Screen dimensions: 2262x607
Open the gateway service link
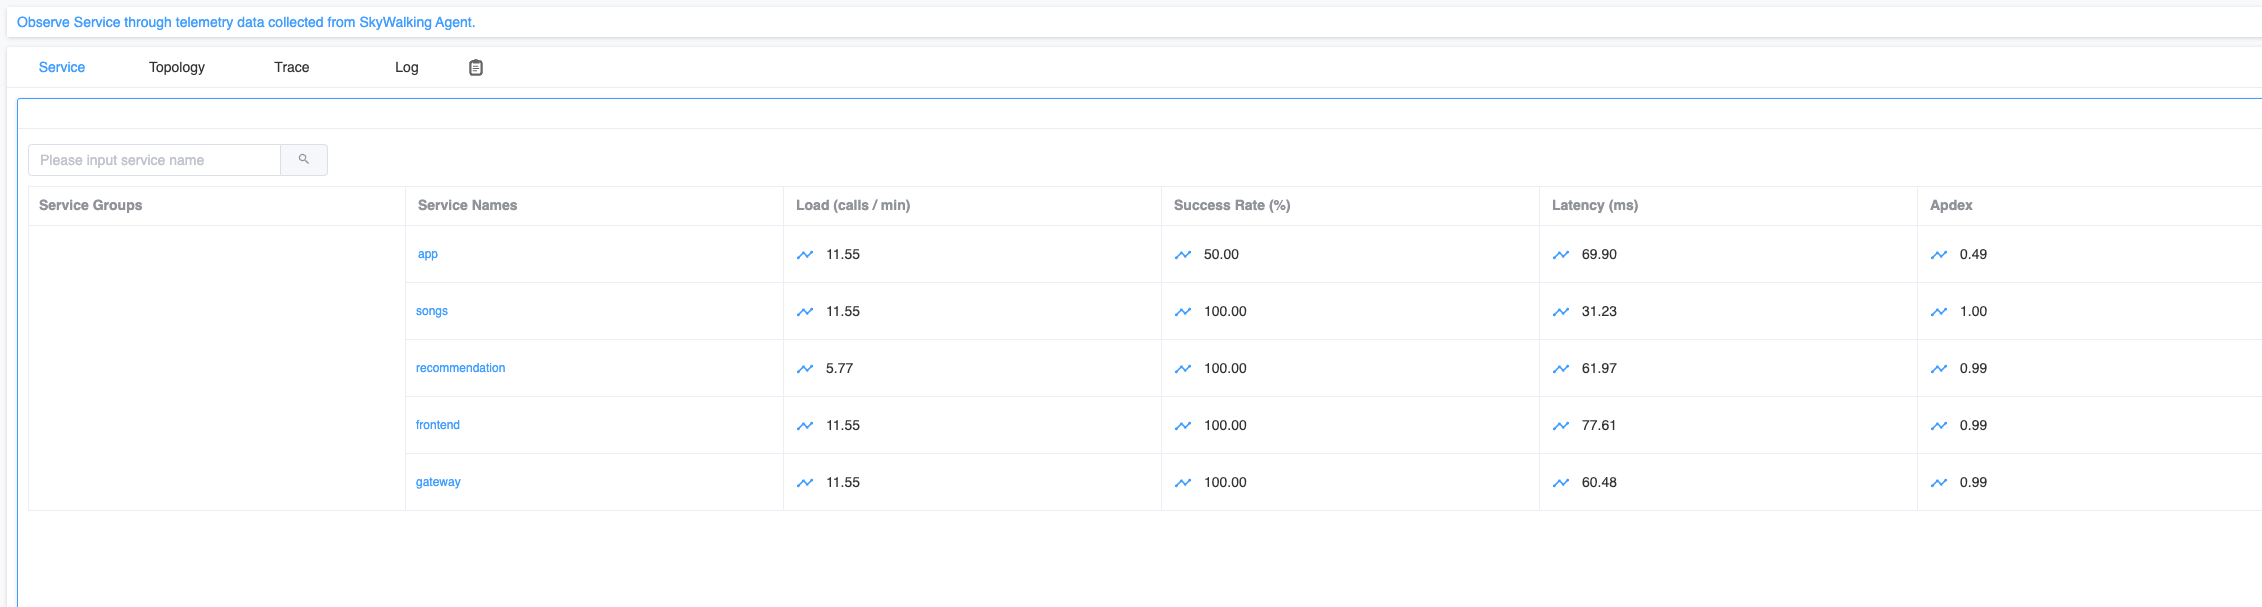(x=438, y=482)
